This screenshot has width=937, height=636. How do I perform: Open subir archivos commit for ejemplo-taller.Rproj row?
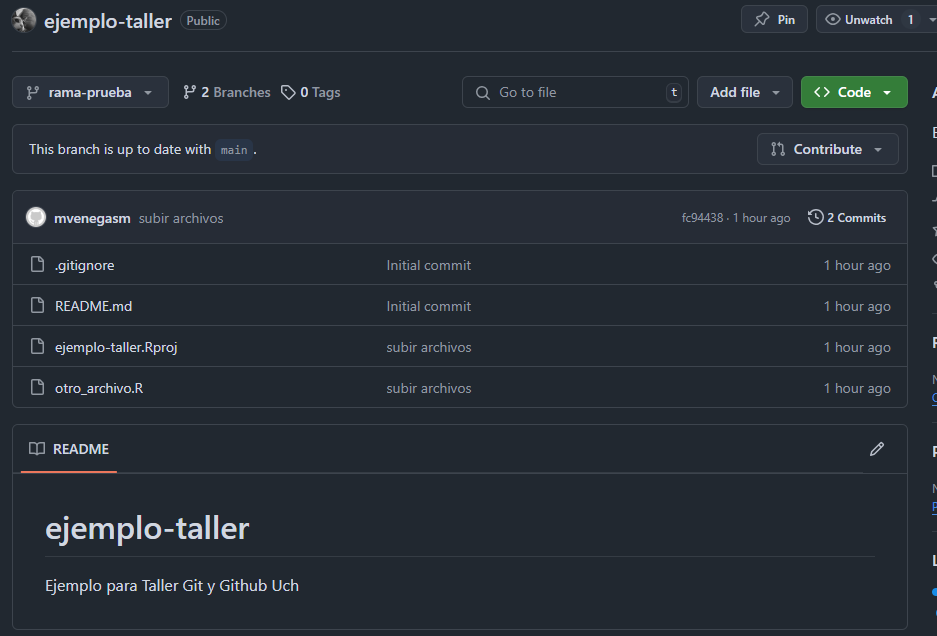pos(428,347)
